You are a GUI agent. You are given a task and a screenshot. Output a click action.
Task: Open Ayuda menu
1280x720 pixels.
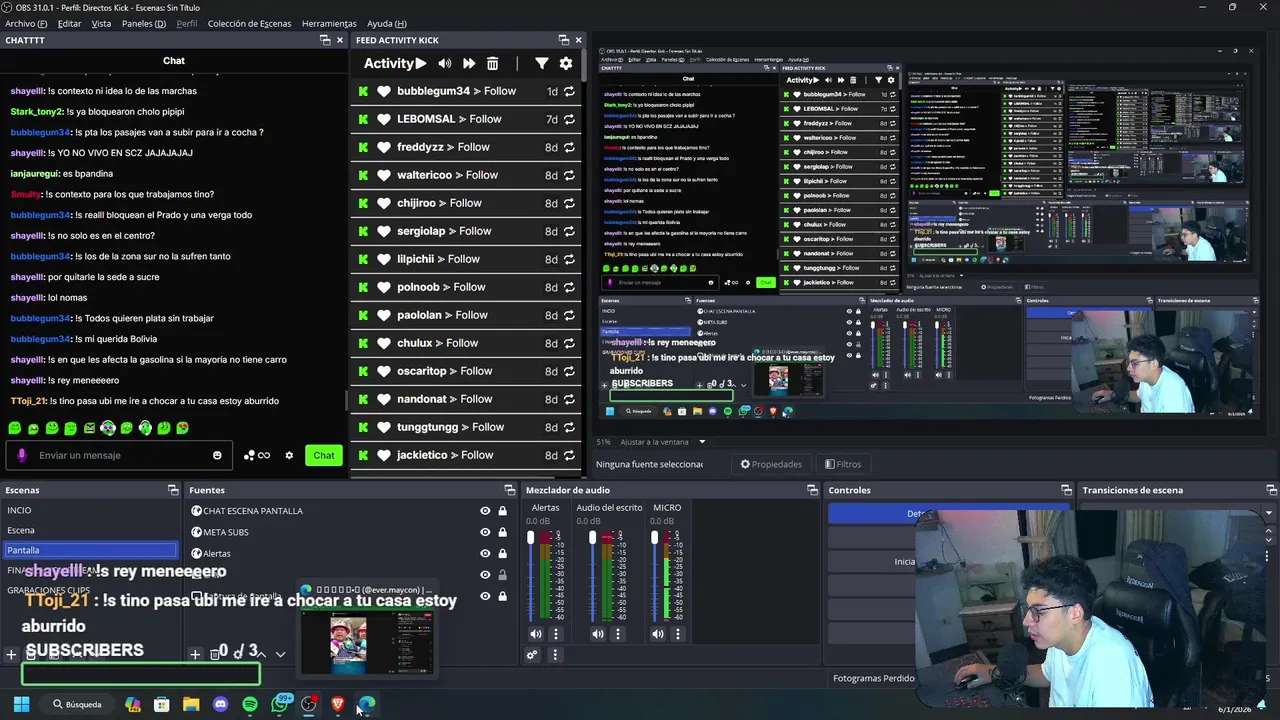387,23
